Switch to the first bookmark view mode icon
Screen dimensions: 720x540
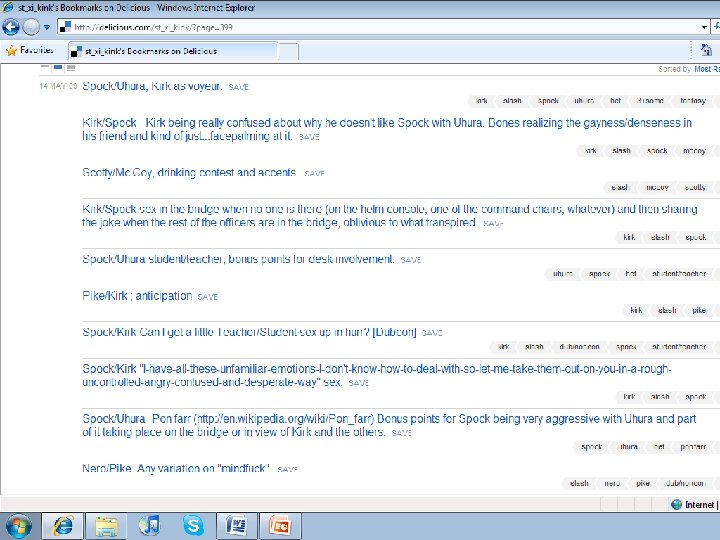tap(45, 68)
